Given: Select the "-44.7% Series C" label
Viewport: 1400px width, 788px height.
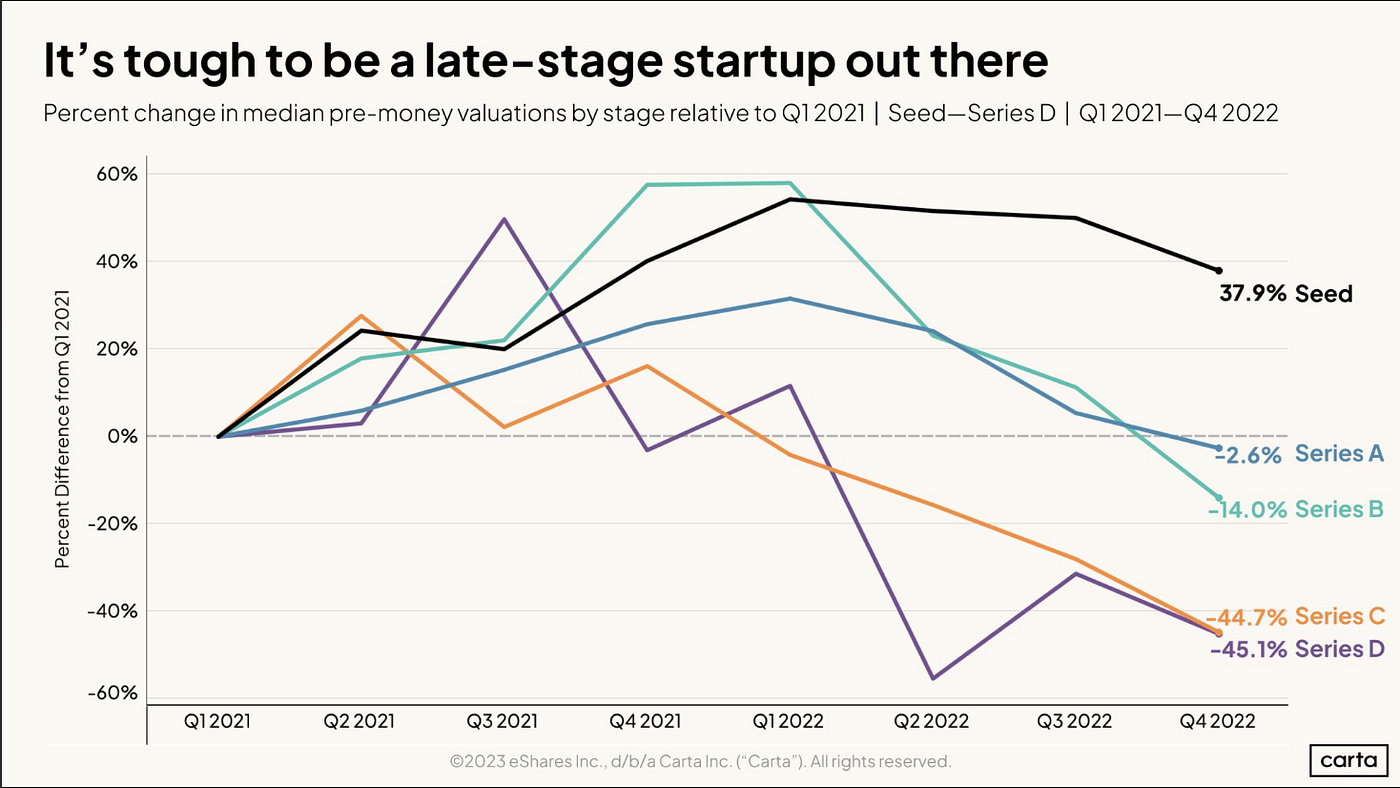Looking at the screenshot, I should tap(1295, 616).
